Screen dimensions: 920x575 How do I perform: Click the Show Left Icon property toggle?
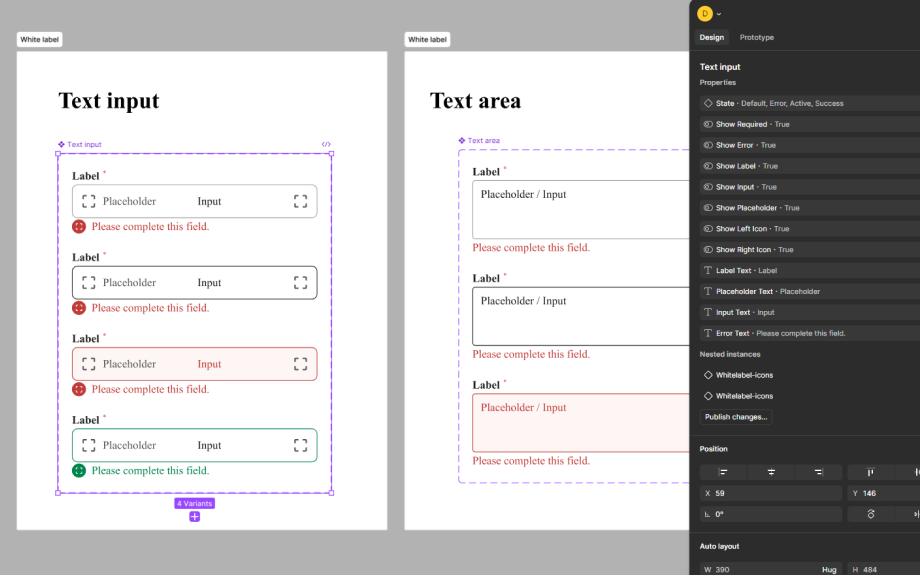708,229
